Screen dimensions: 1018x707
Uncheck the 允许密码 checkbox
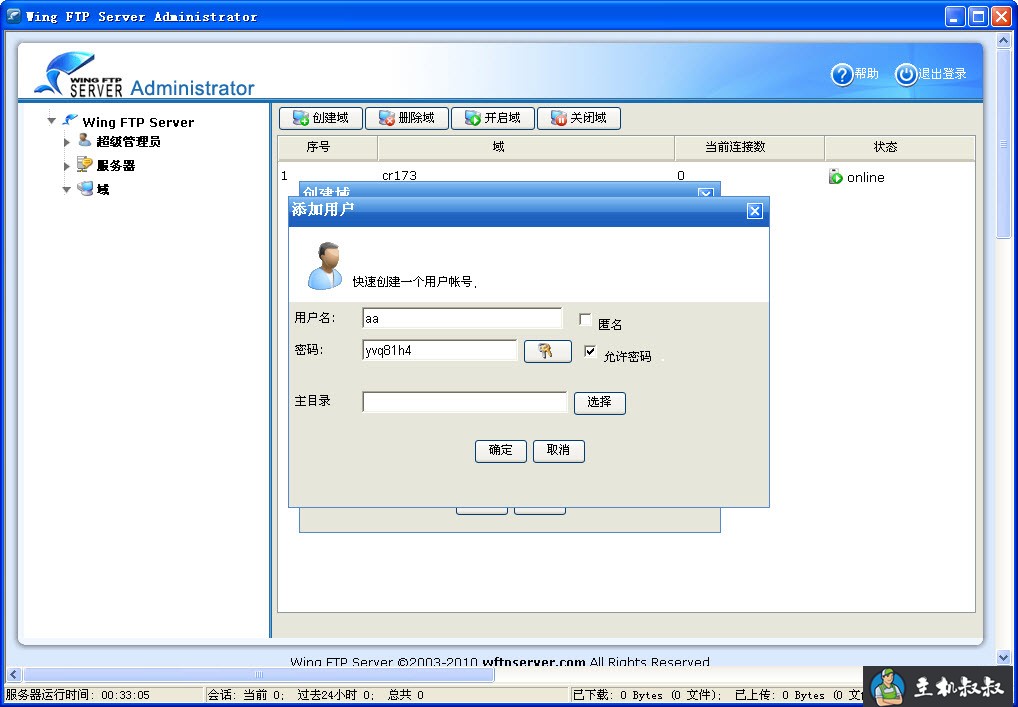(590, 351)
